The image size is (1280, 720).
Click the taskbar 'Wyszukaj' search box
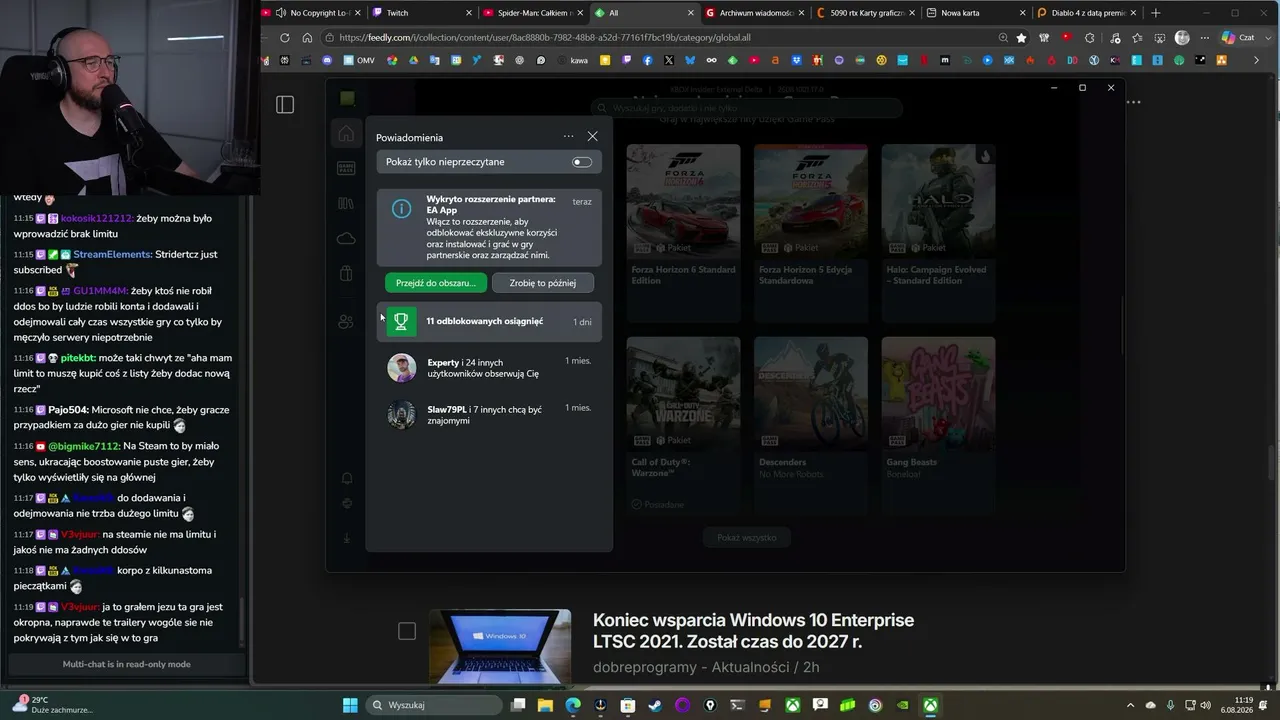pyautogui.click(x=432, y=705)
